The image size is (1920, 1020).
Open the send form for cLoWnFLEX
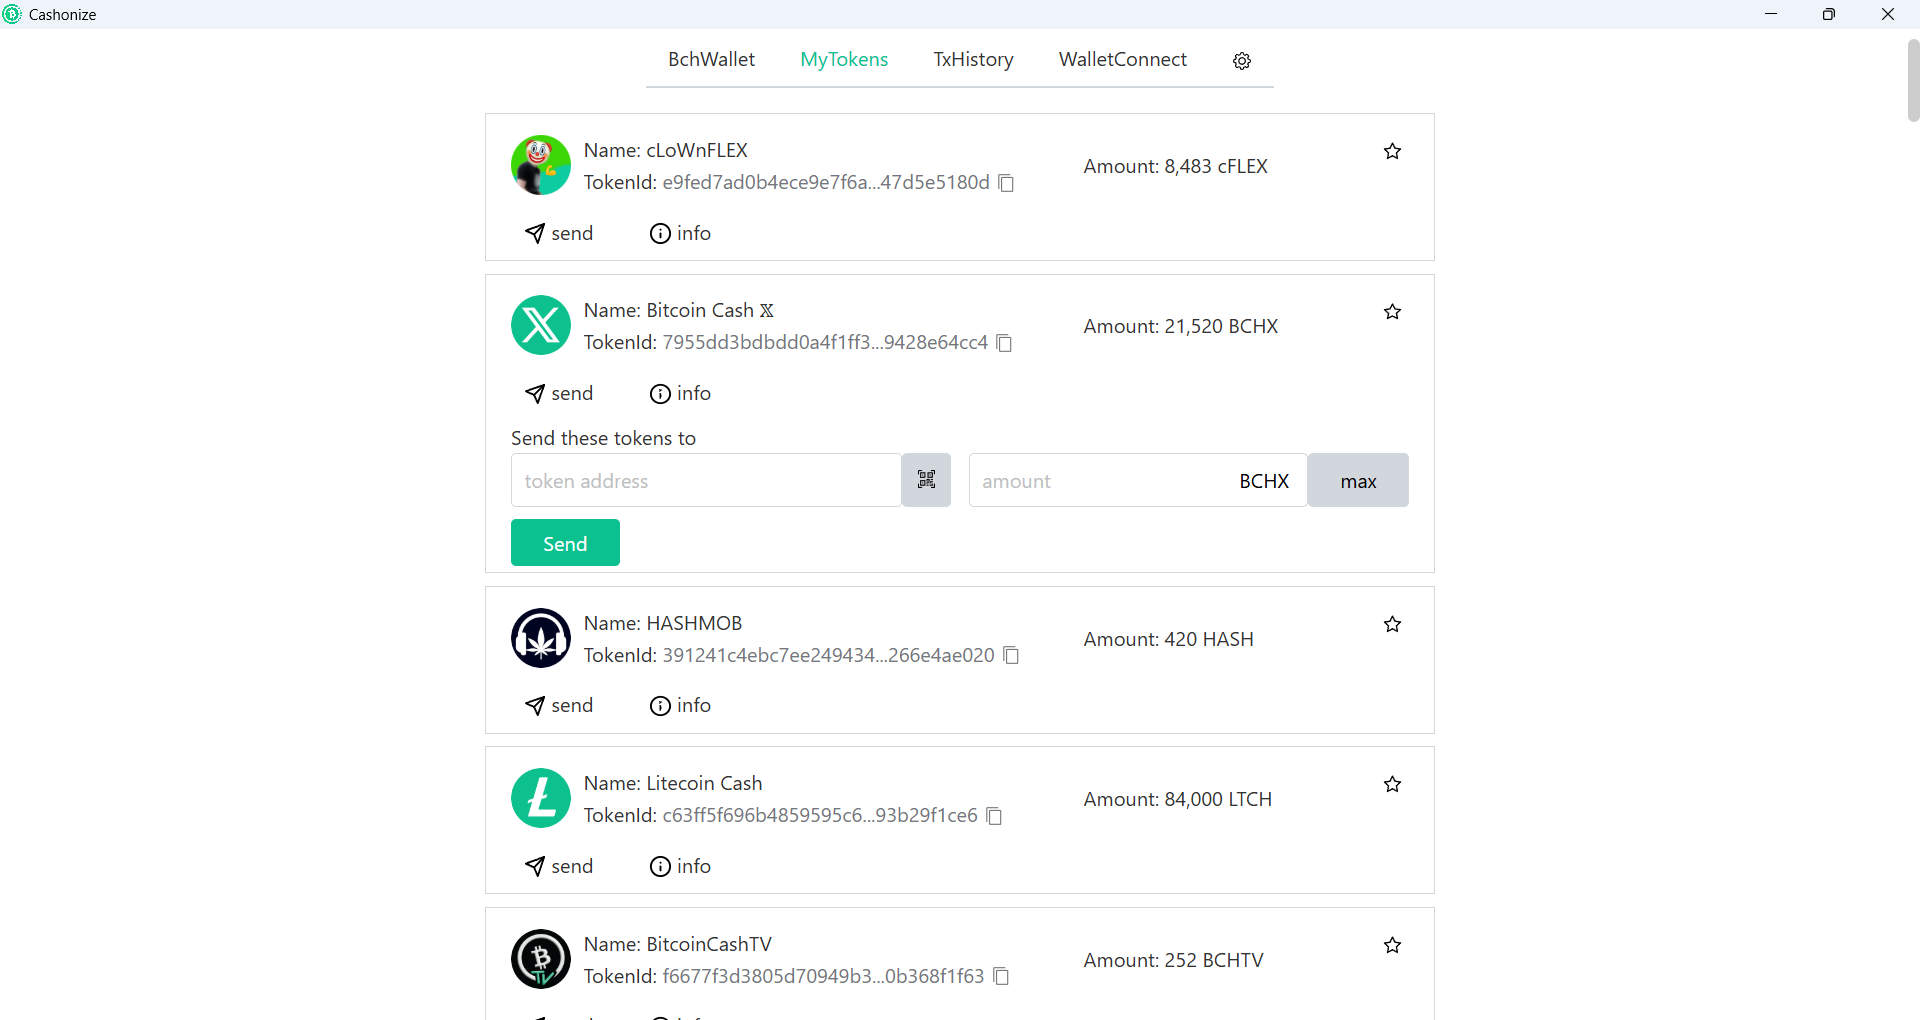(x=559, y=233)
